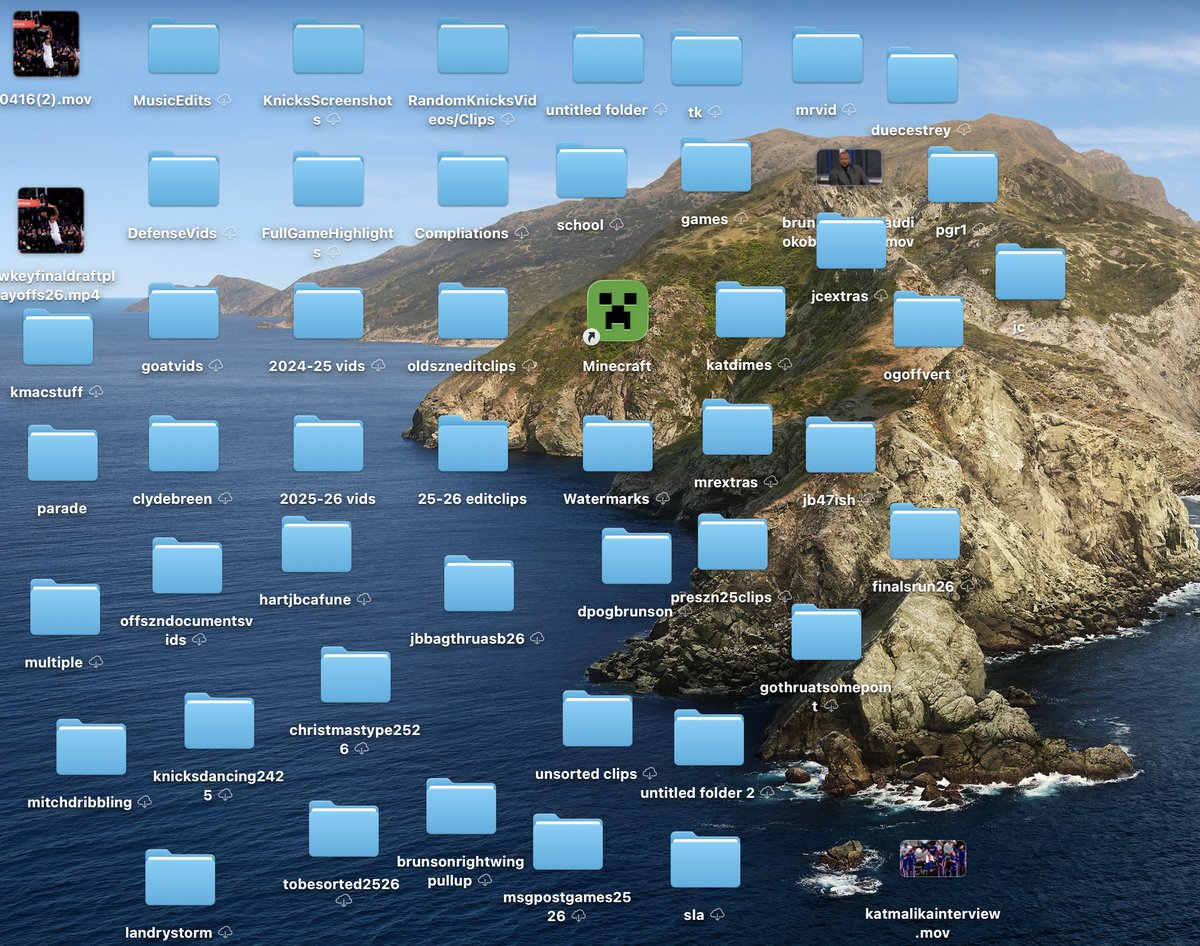Click the untitled folder icon
The height and width of the screenshot is (946, 1200).
click(x=608, y=55)
